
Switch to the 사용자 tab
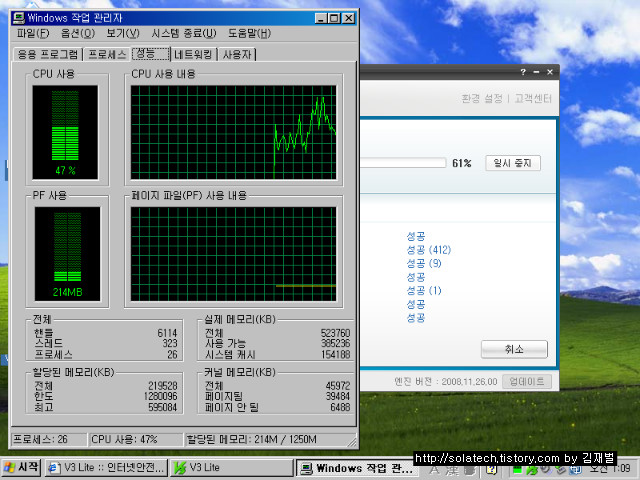(237, 54)
